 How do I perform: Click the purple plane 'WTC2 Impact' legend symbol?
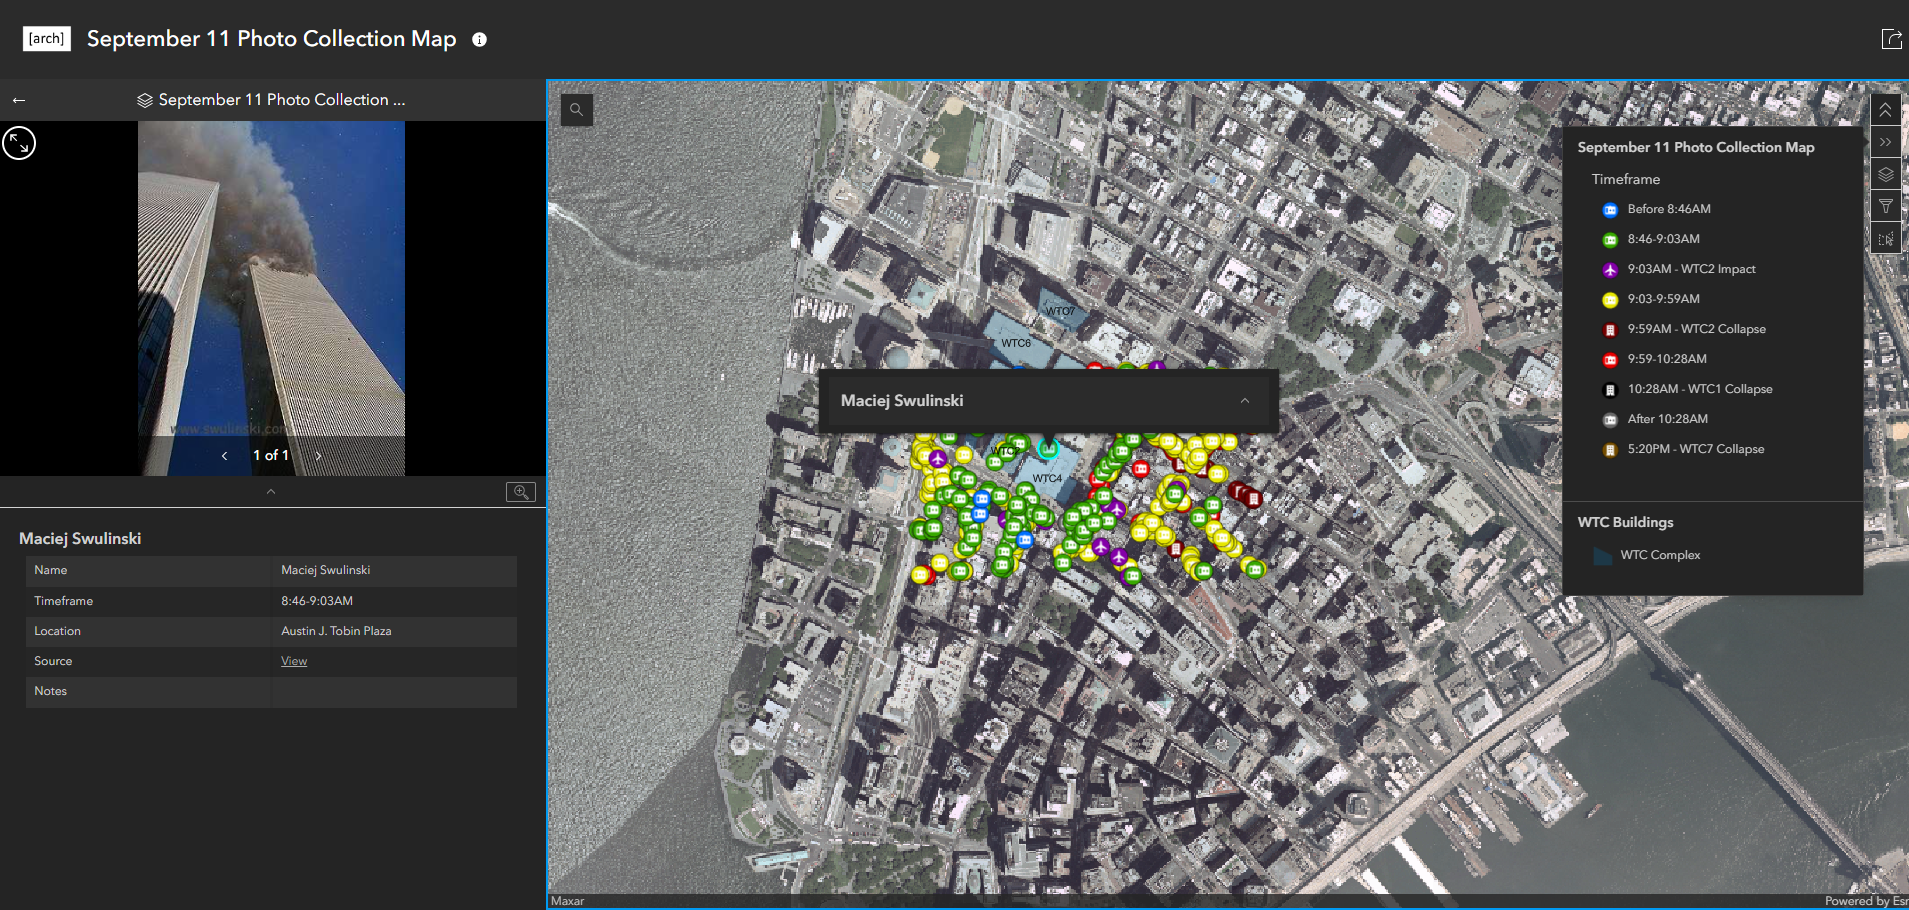coord(1610,270)
